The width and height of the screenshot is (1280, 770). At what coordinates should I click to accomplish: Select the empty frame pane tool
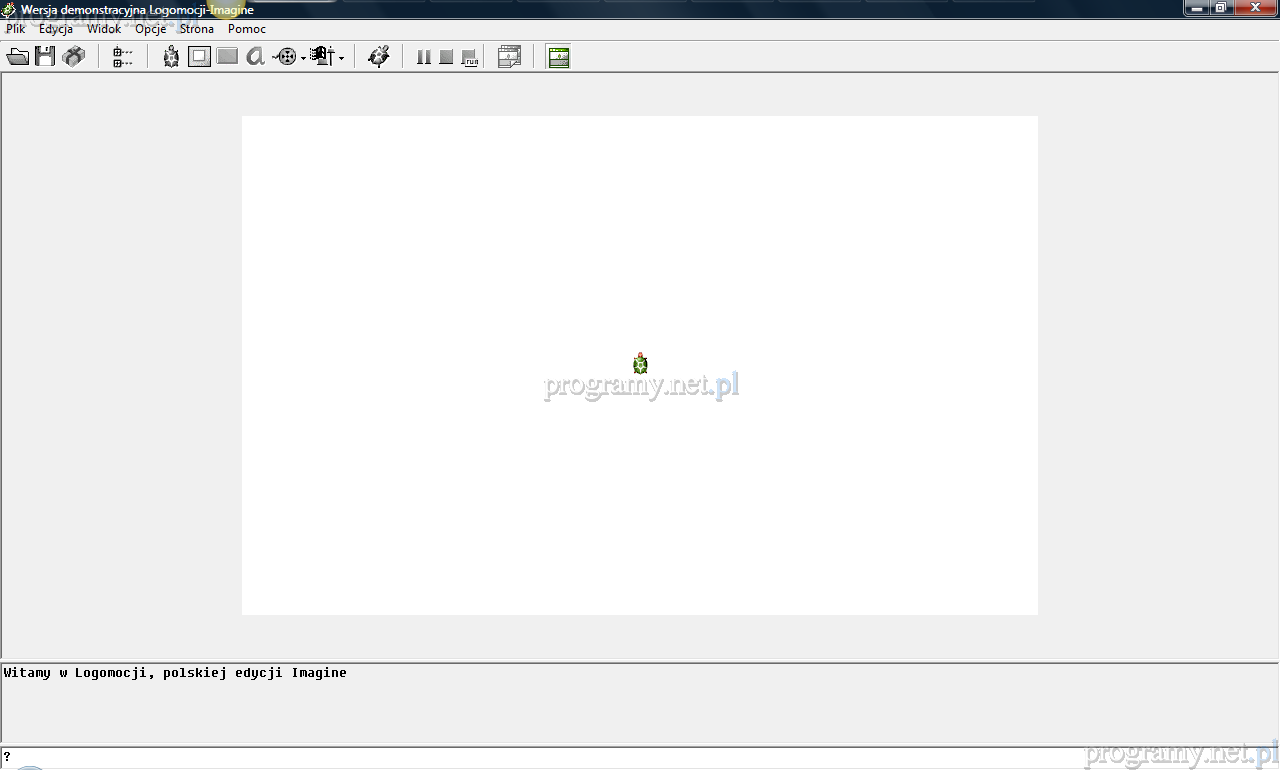point(199,57)
